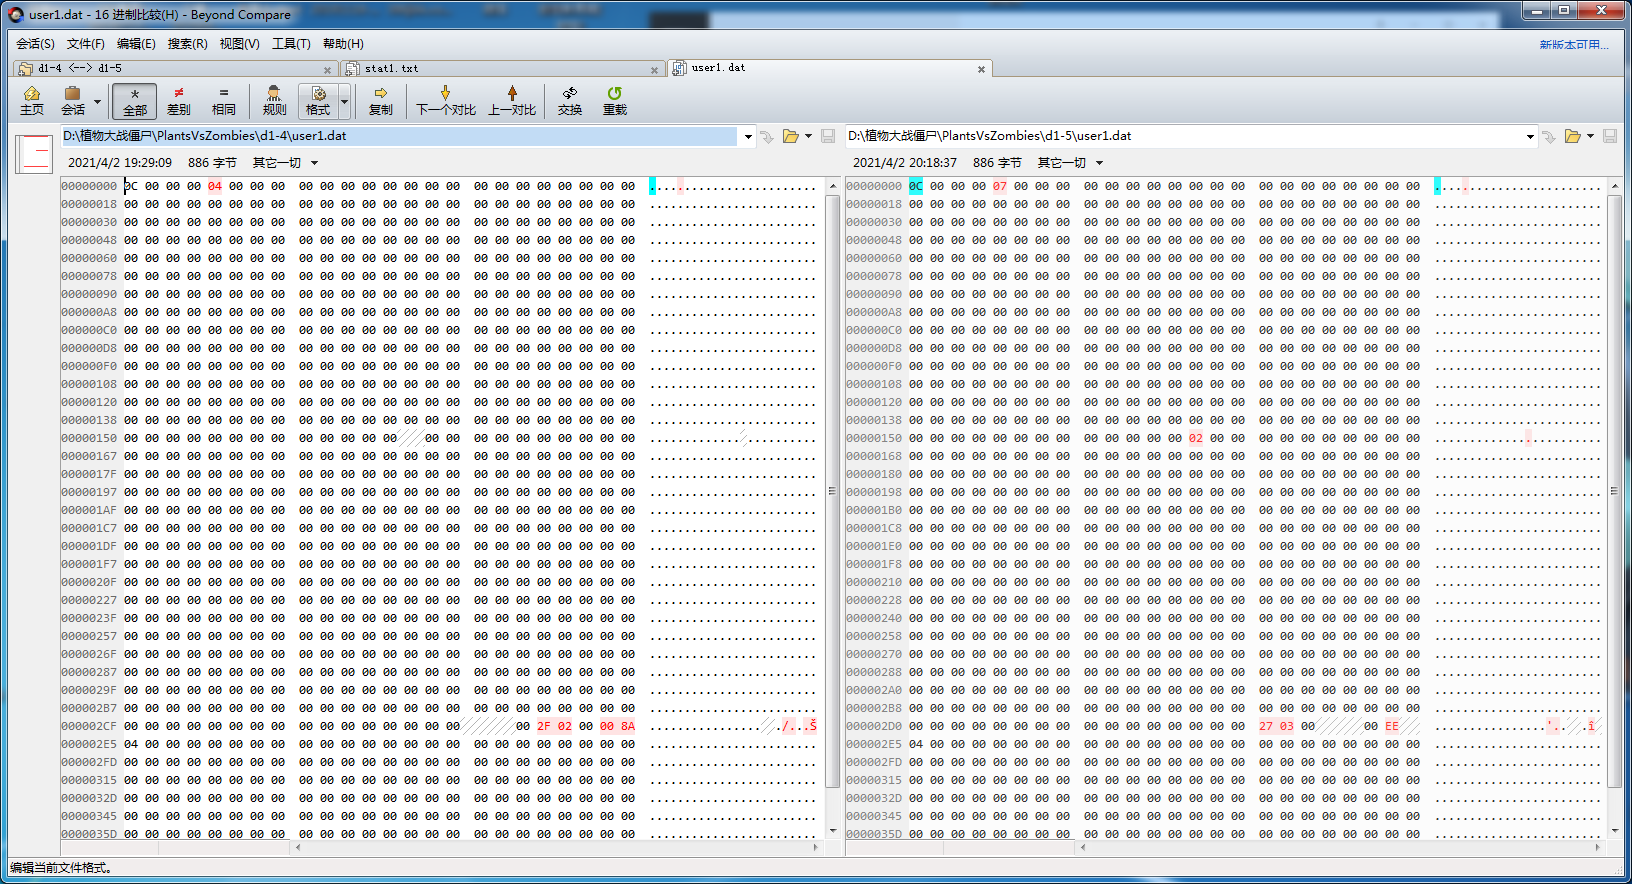
Task: Click the left d1-4 file path field
Action: tap(399, 136)
